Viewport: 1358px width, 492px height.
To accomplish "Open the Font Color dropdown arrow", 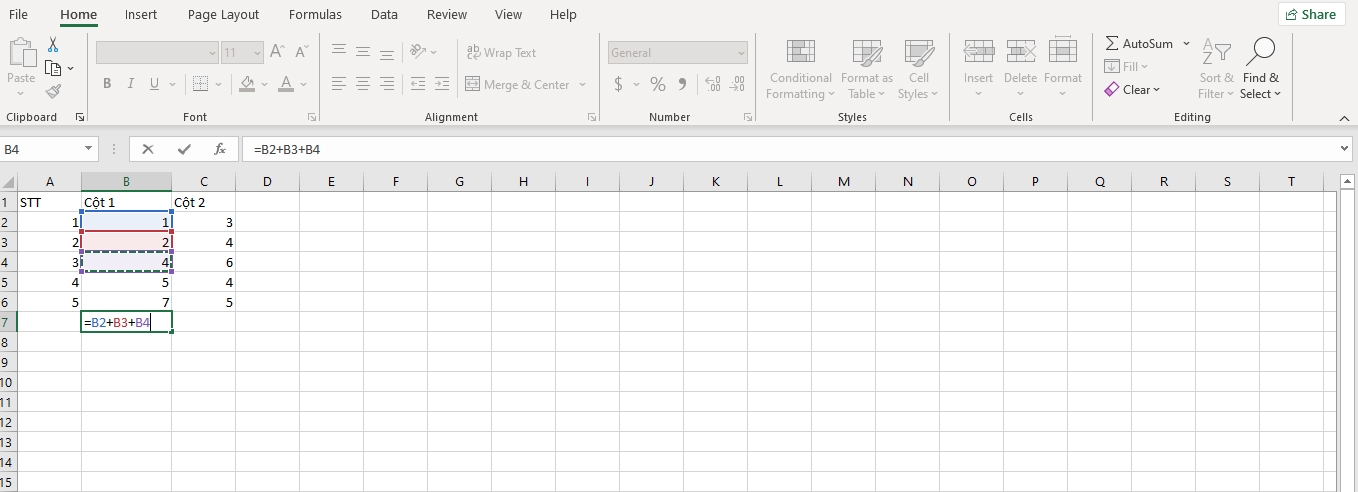I will click(304, 85).
